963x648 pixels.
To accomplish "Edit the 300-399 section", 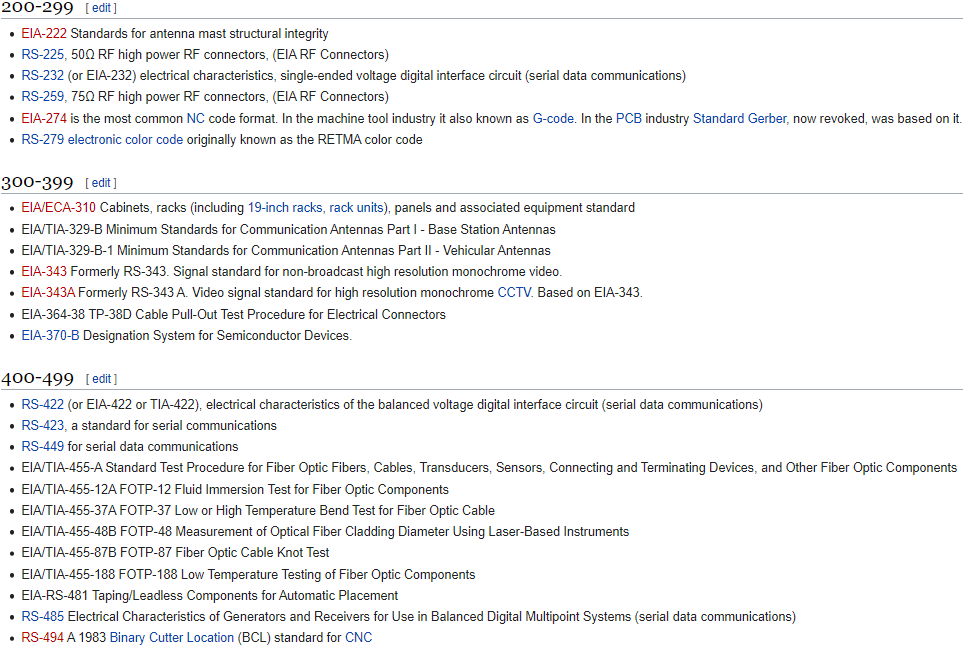I will [x=101, y=183].
